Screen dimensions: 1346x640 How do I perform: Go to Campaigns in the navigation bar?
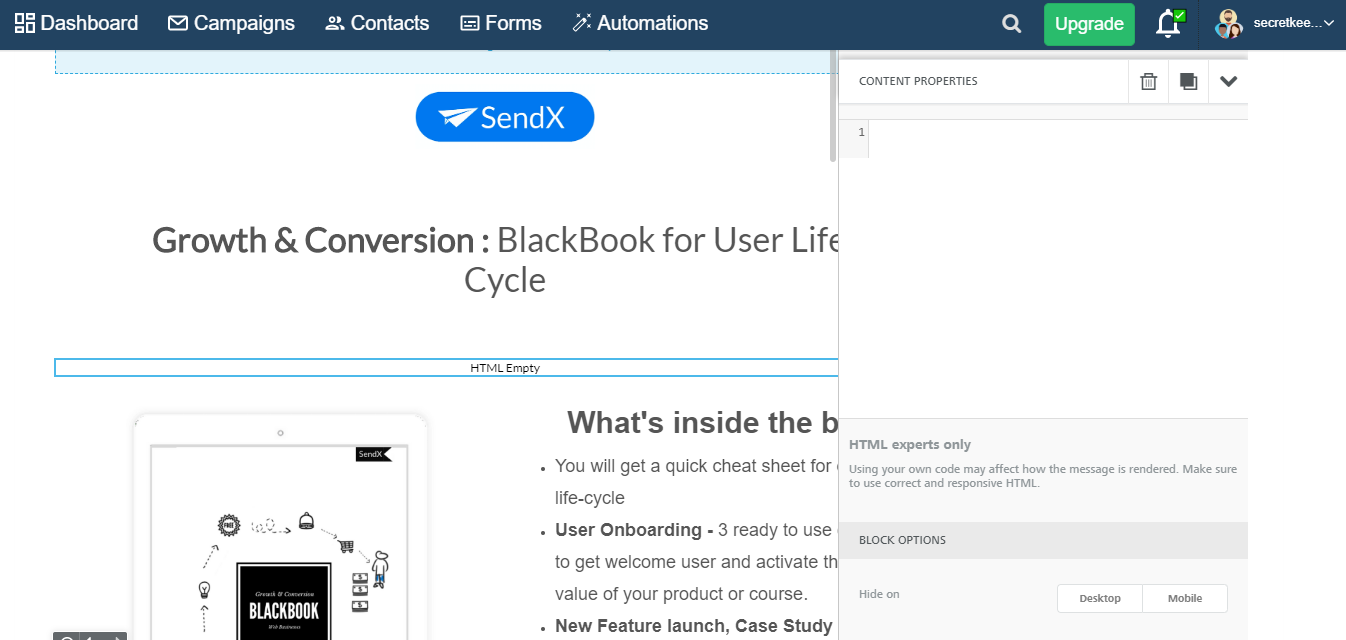coord(231,23)
